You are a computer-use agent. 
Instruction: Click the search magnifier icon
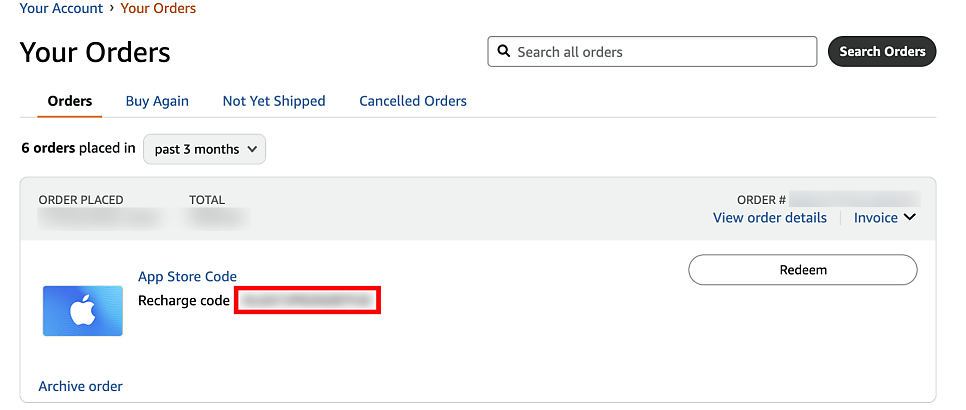click(x=504, y=52)
